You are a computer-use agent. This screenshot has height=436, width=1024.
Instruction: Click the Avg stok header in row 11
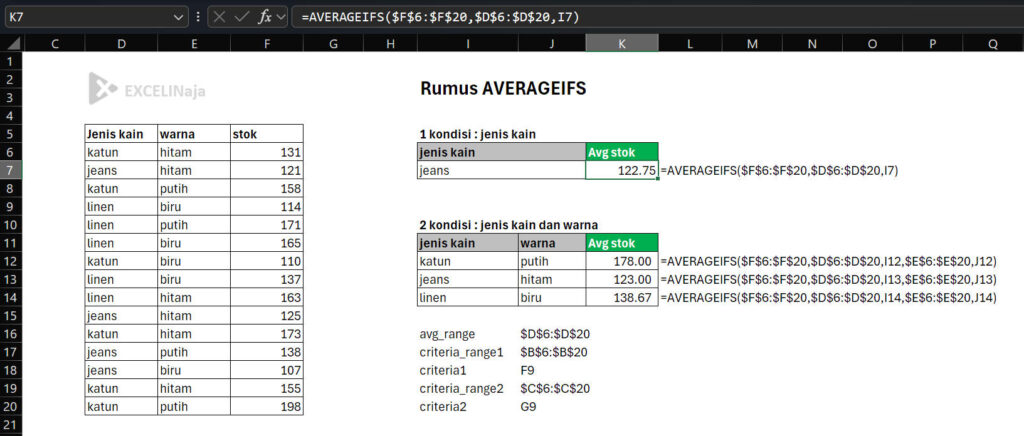point(622,243)
